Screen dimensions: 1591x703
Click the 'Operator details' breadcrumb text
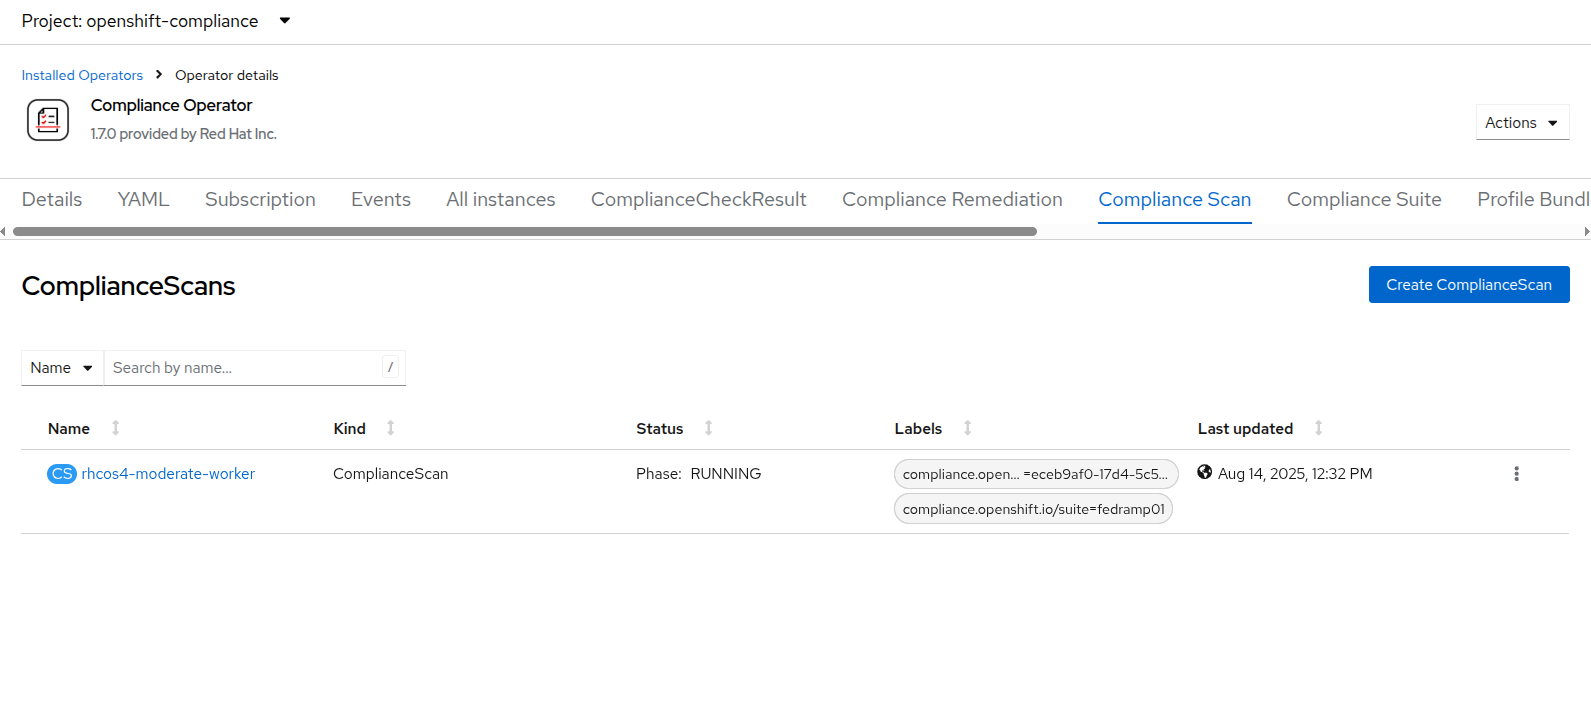(227, 75)
